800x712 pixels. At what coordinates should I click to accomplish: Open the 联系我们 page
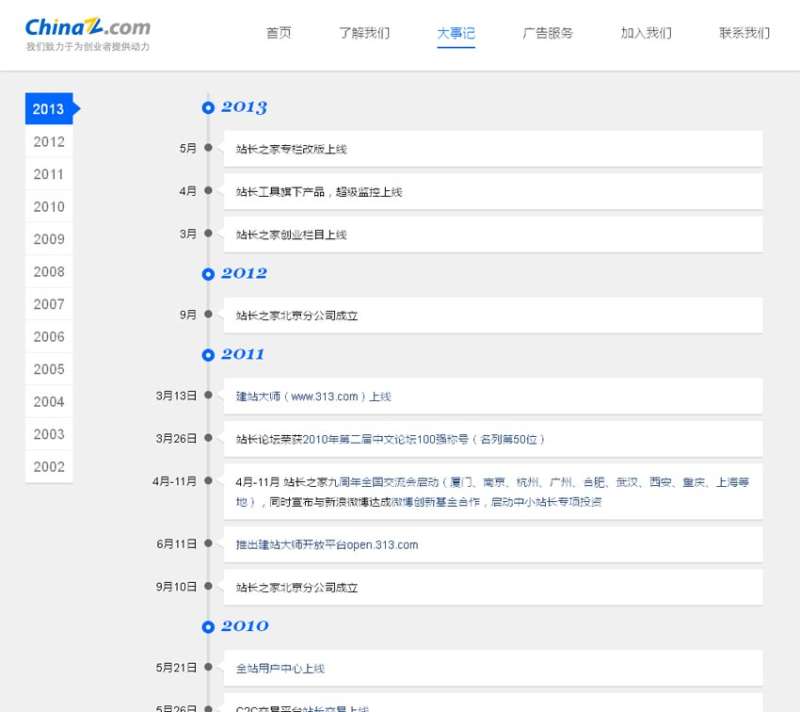click(744, 33)
